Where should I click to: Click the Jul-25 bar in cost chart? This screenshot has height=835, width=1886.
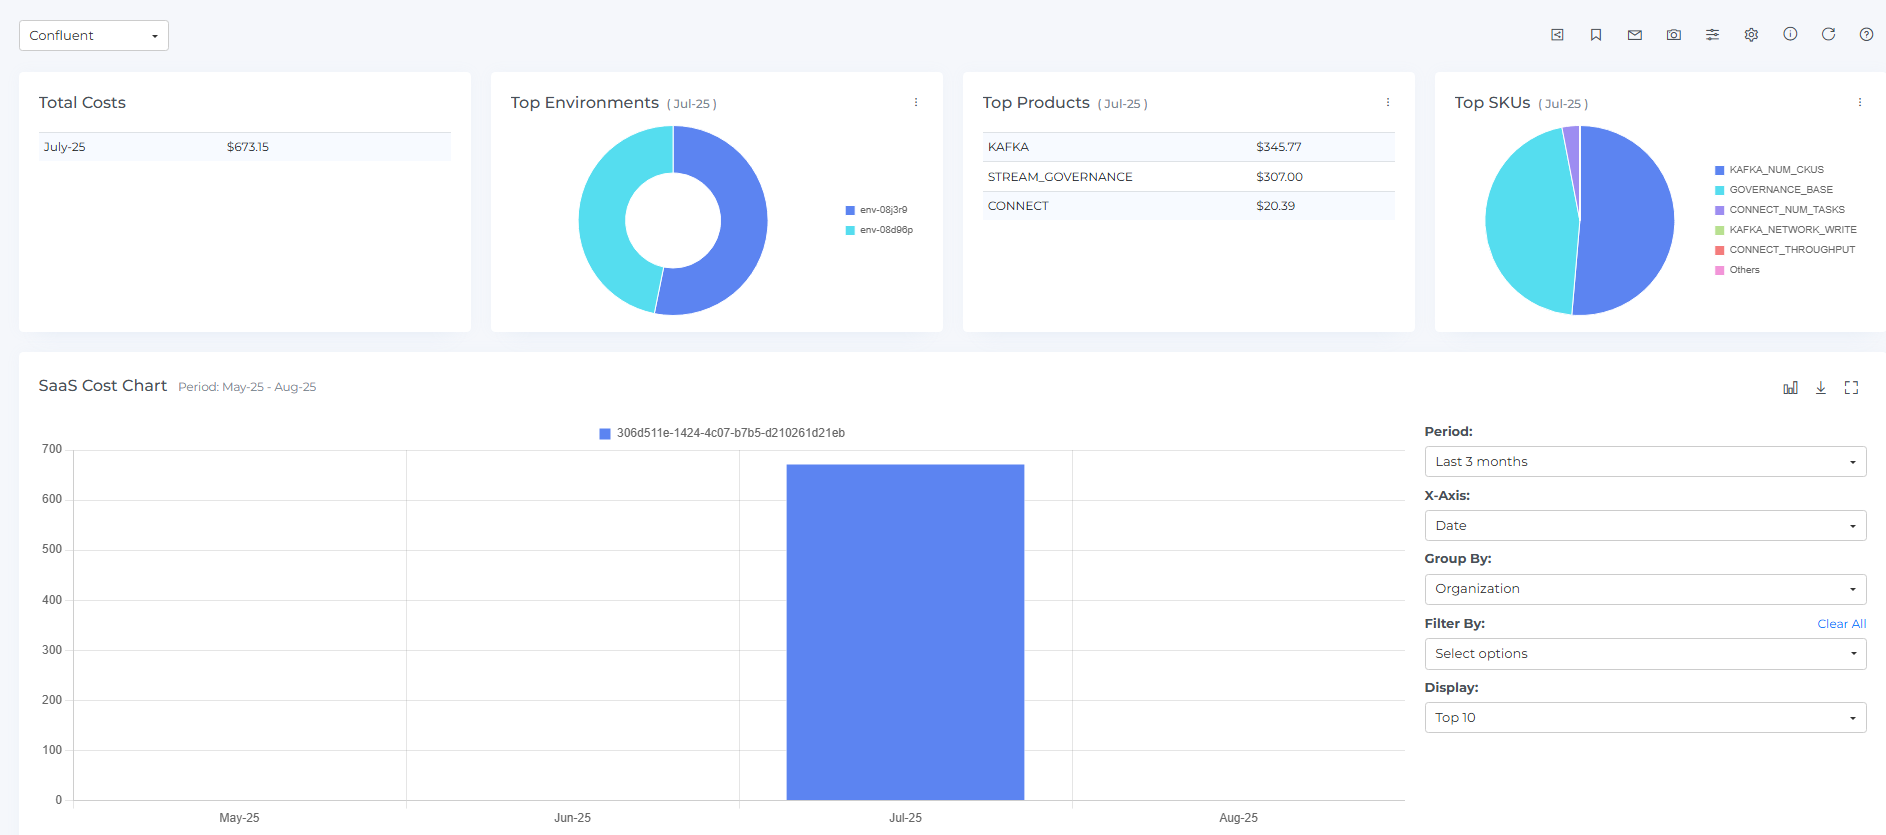(x=905, y=632)
